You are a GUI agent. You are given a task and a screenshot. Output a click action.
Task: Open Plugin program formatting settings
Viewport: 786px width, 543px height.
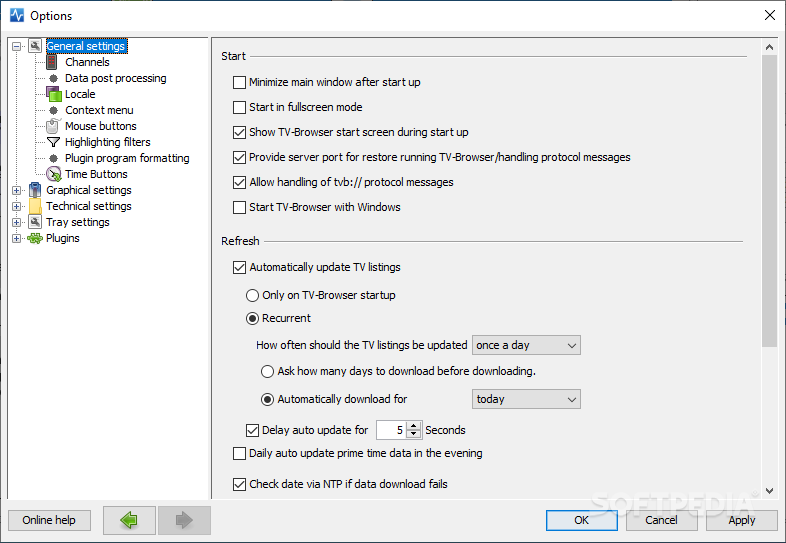coord(127,158)
